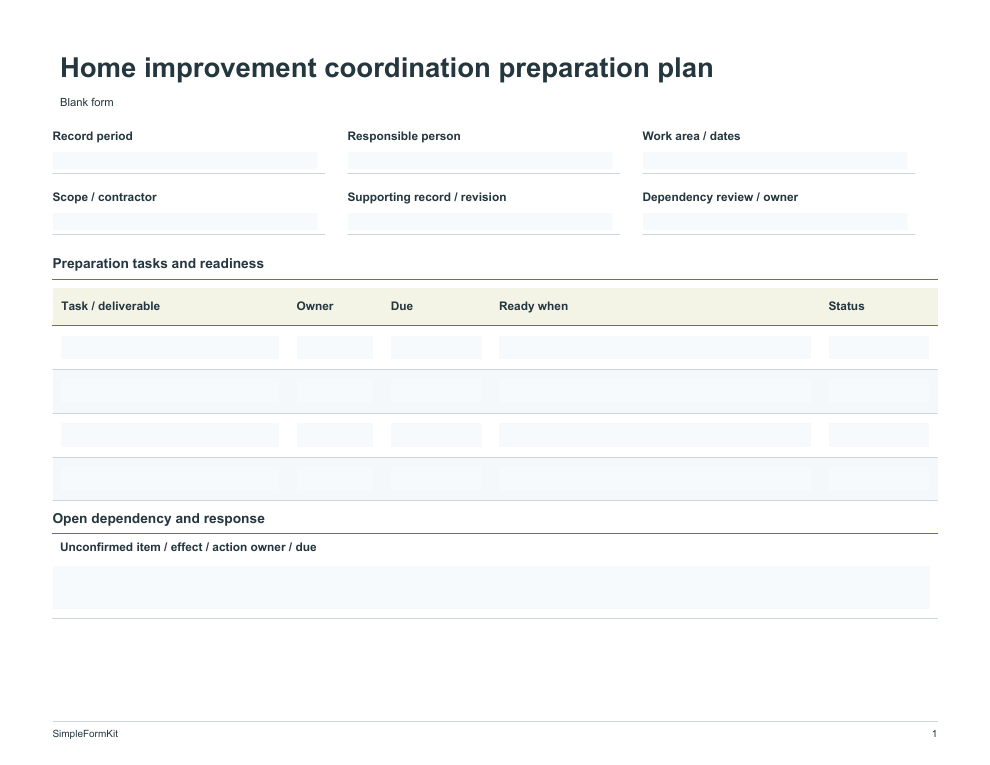Viewport: 990px width, 765px height.
Task: Click first row Status cell
Action: click(878, 347)
